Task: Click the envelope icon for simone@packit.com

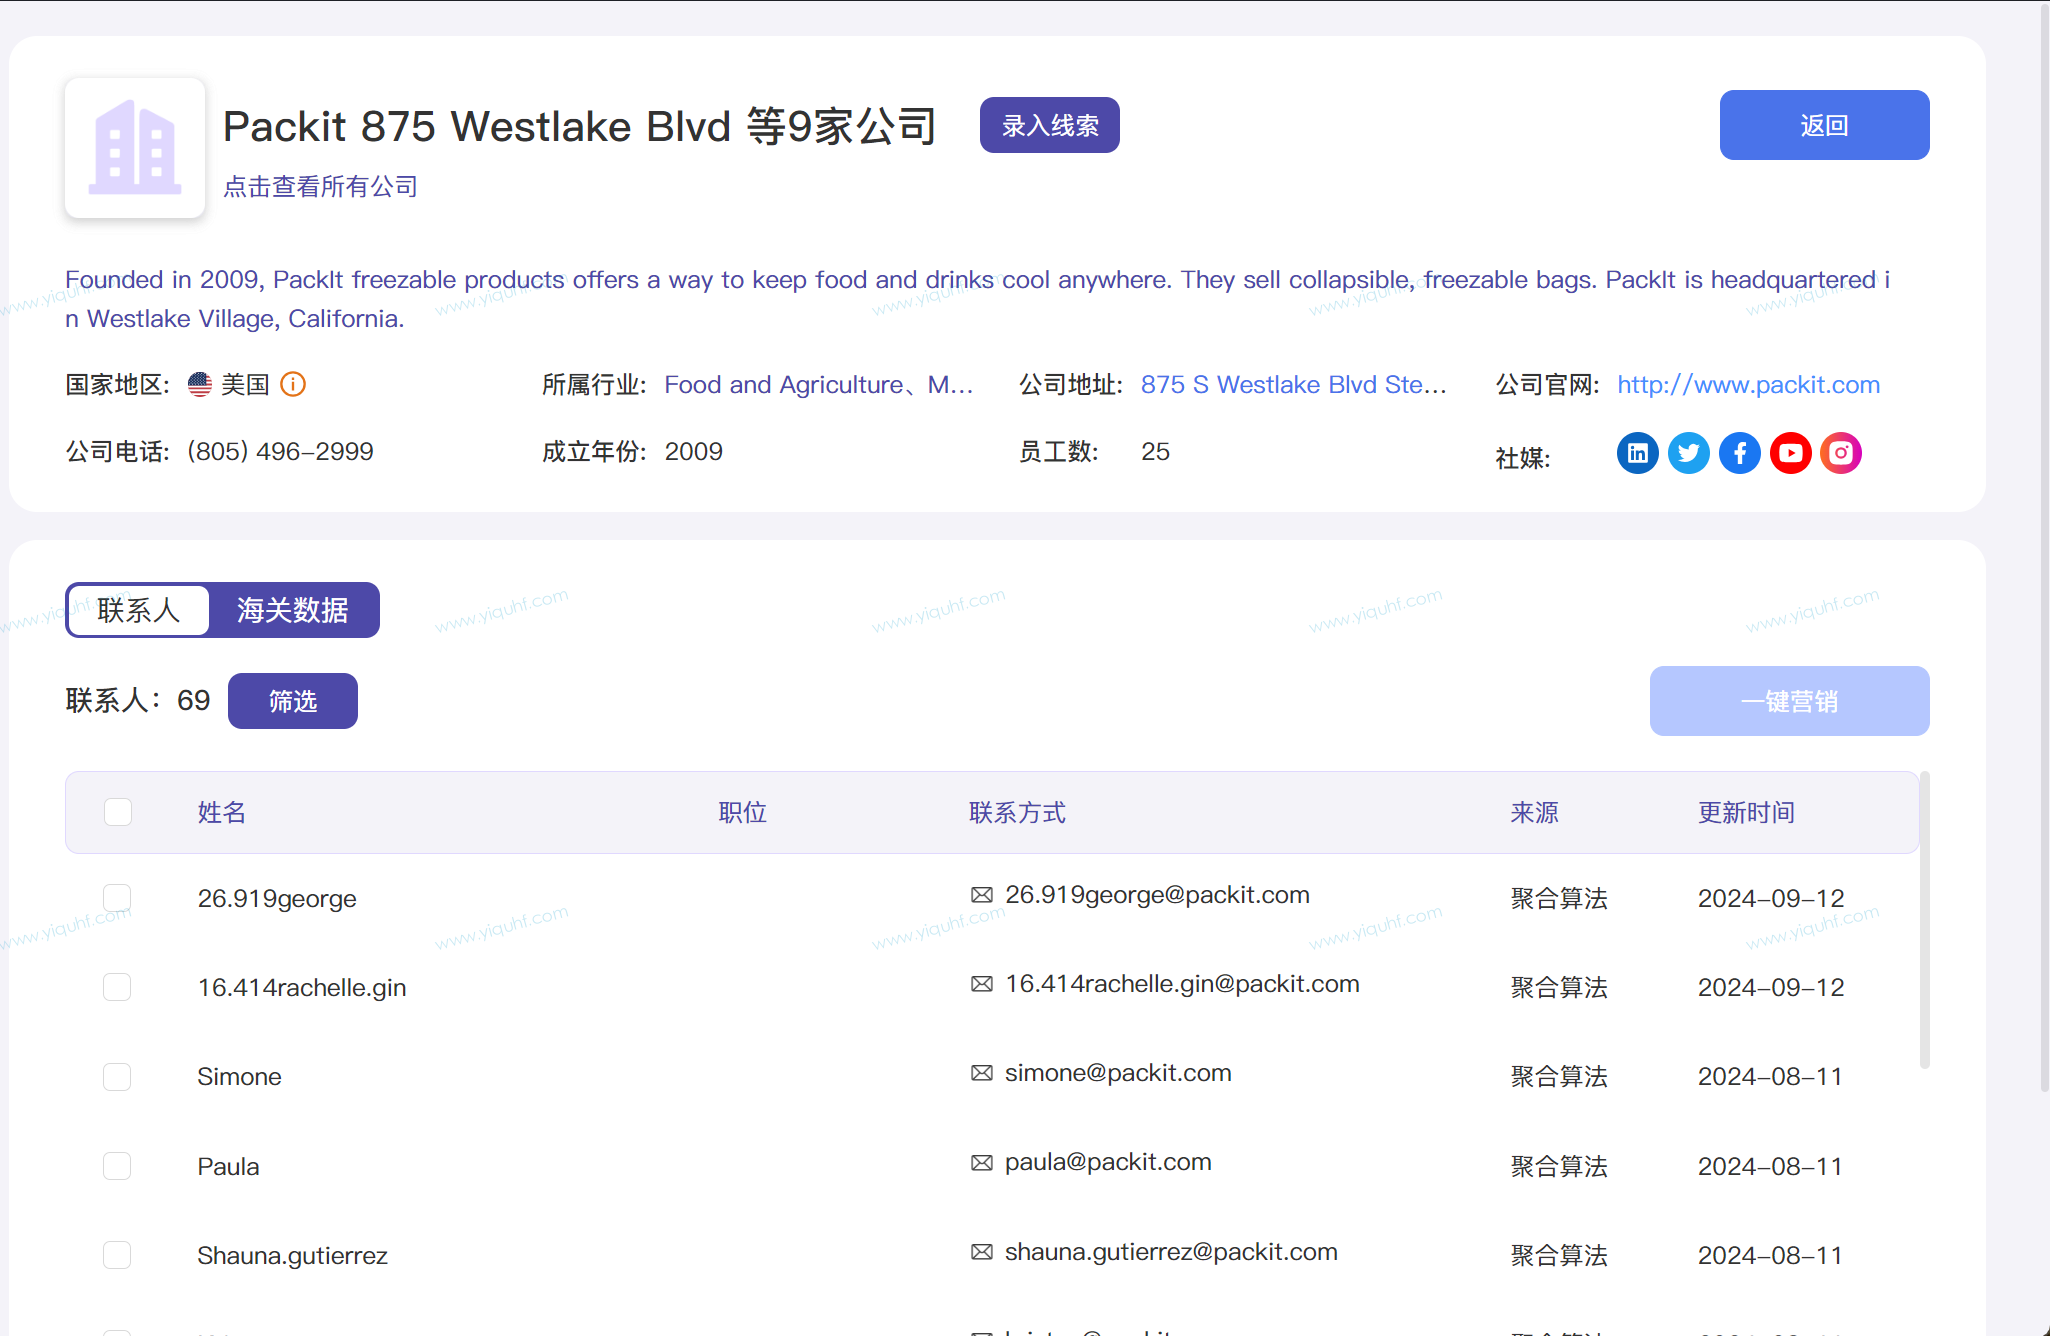Action: click(x=982, y=1073)
